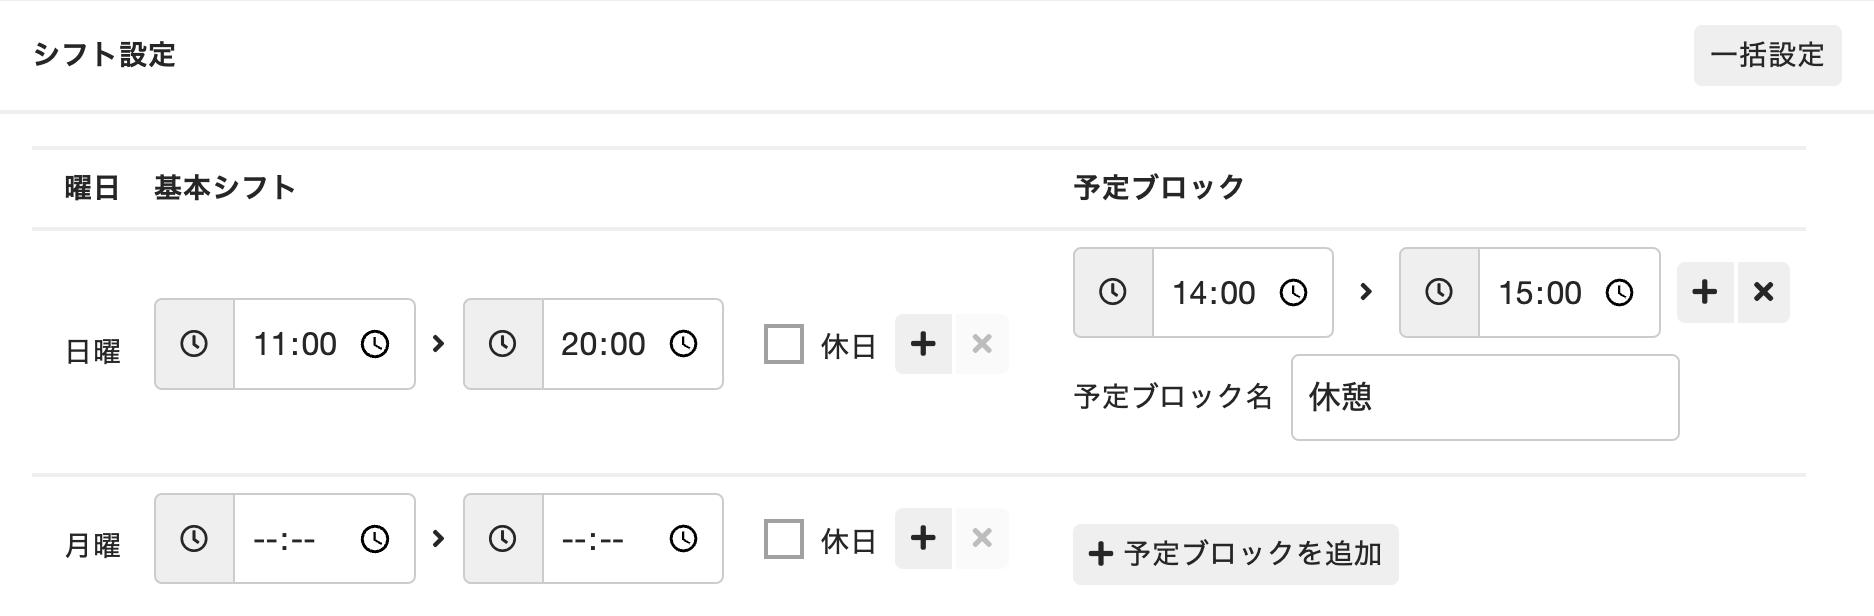Add another schedule block after 15:00 field
This screenshot has height=616, width=1874.
point(1705,292)
